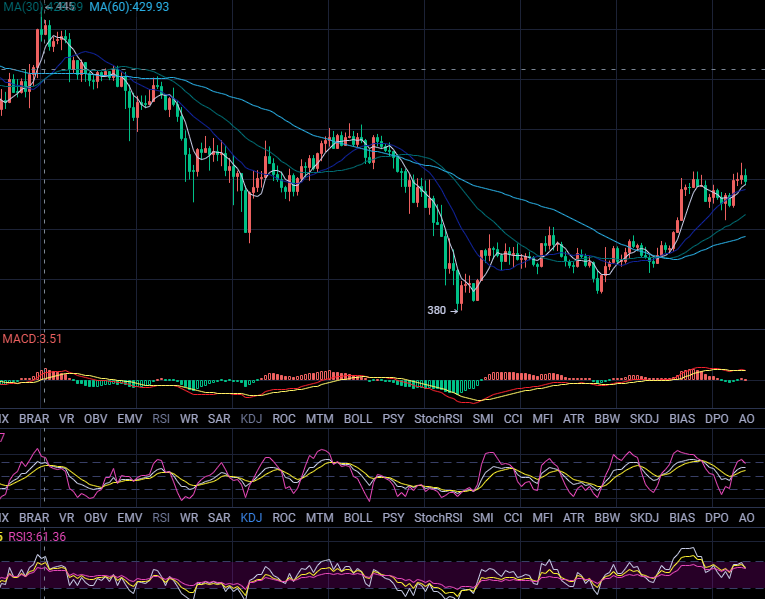Select AO indicator under the KDJ pane
765x599 pixels.
click(x=746, y=518)
